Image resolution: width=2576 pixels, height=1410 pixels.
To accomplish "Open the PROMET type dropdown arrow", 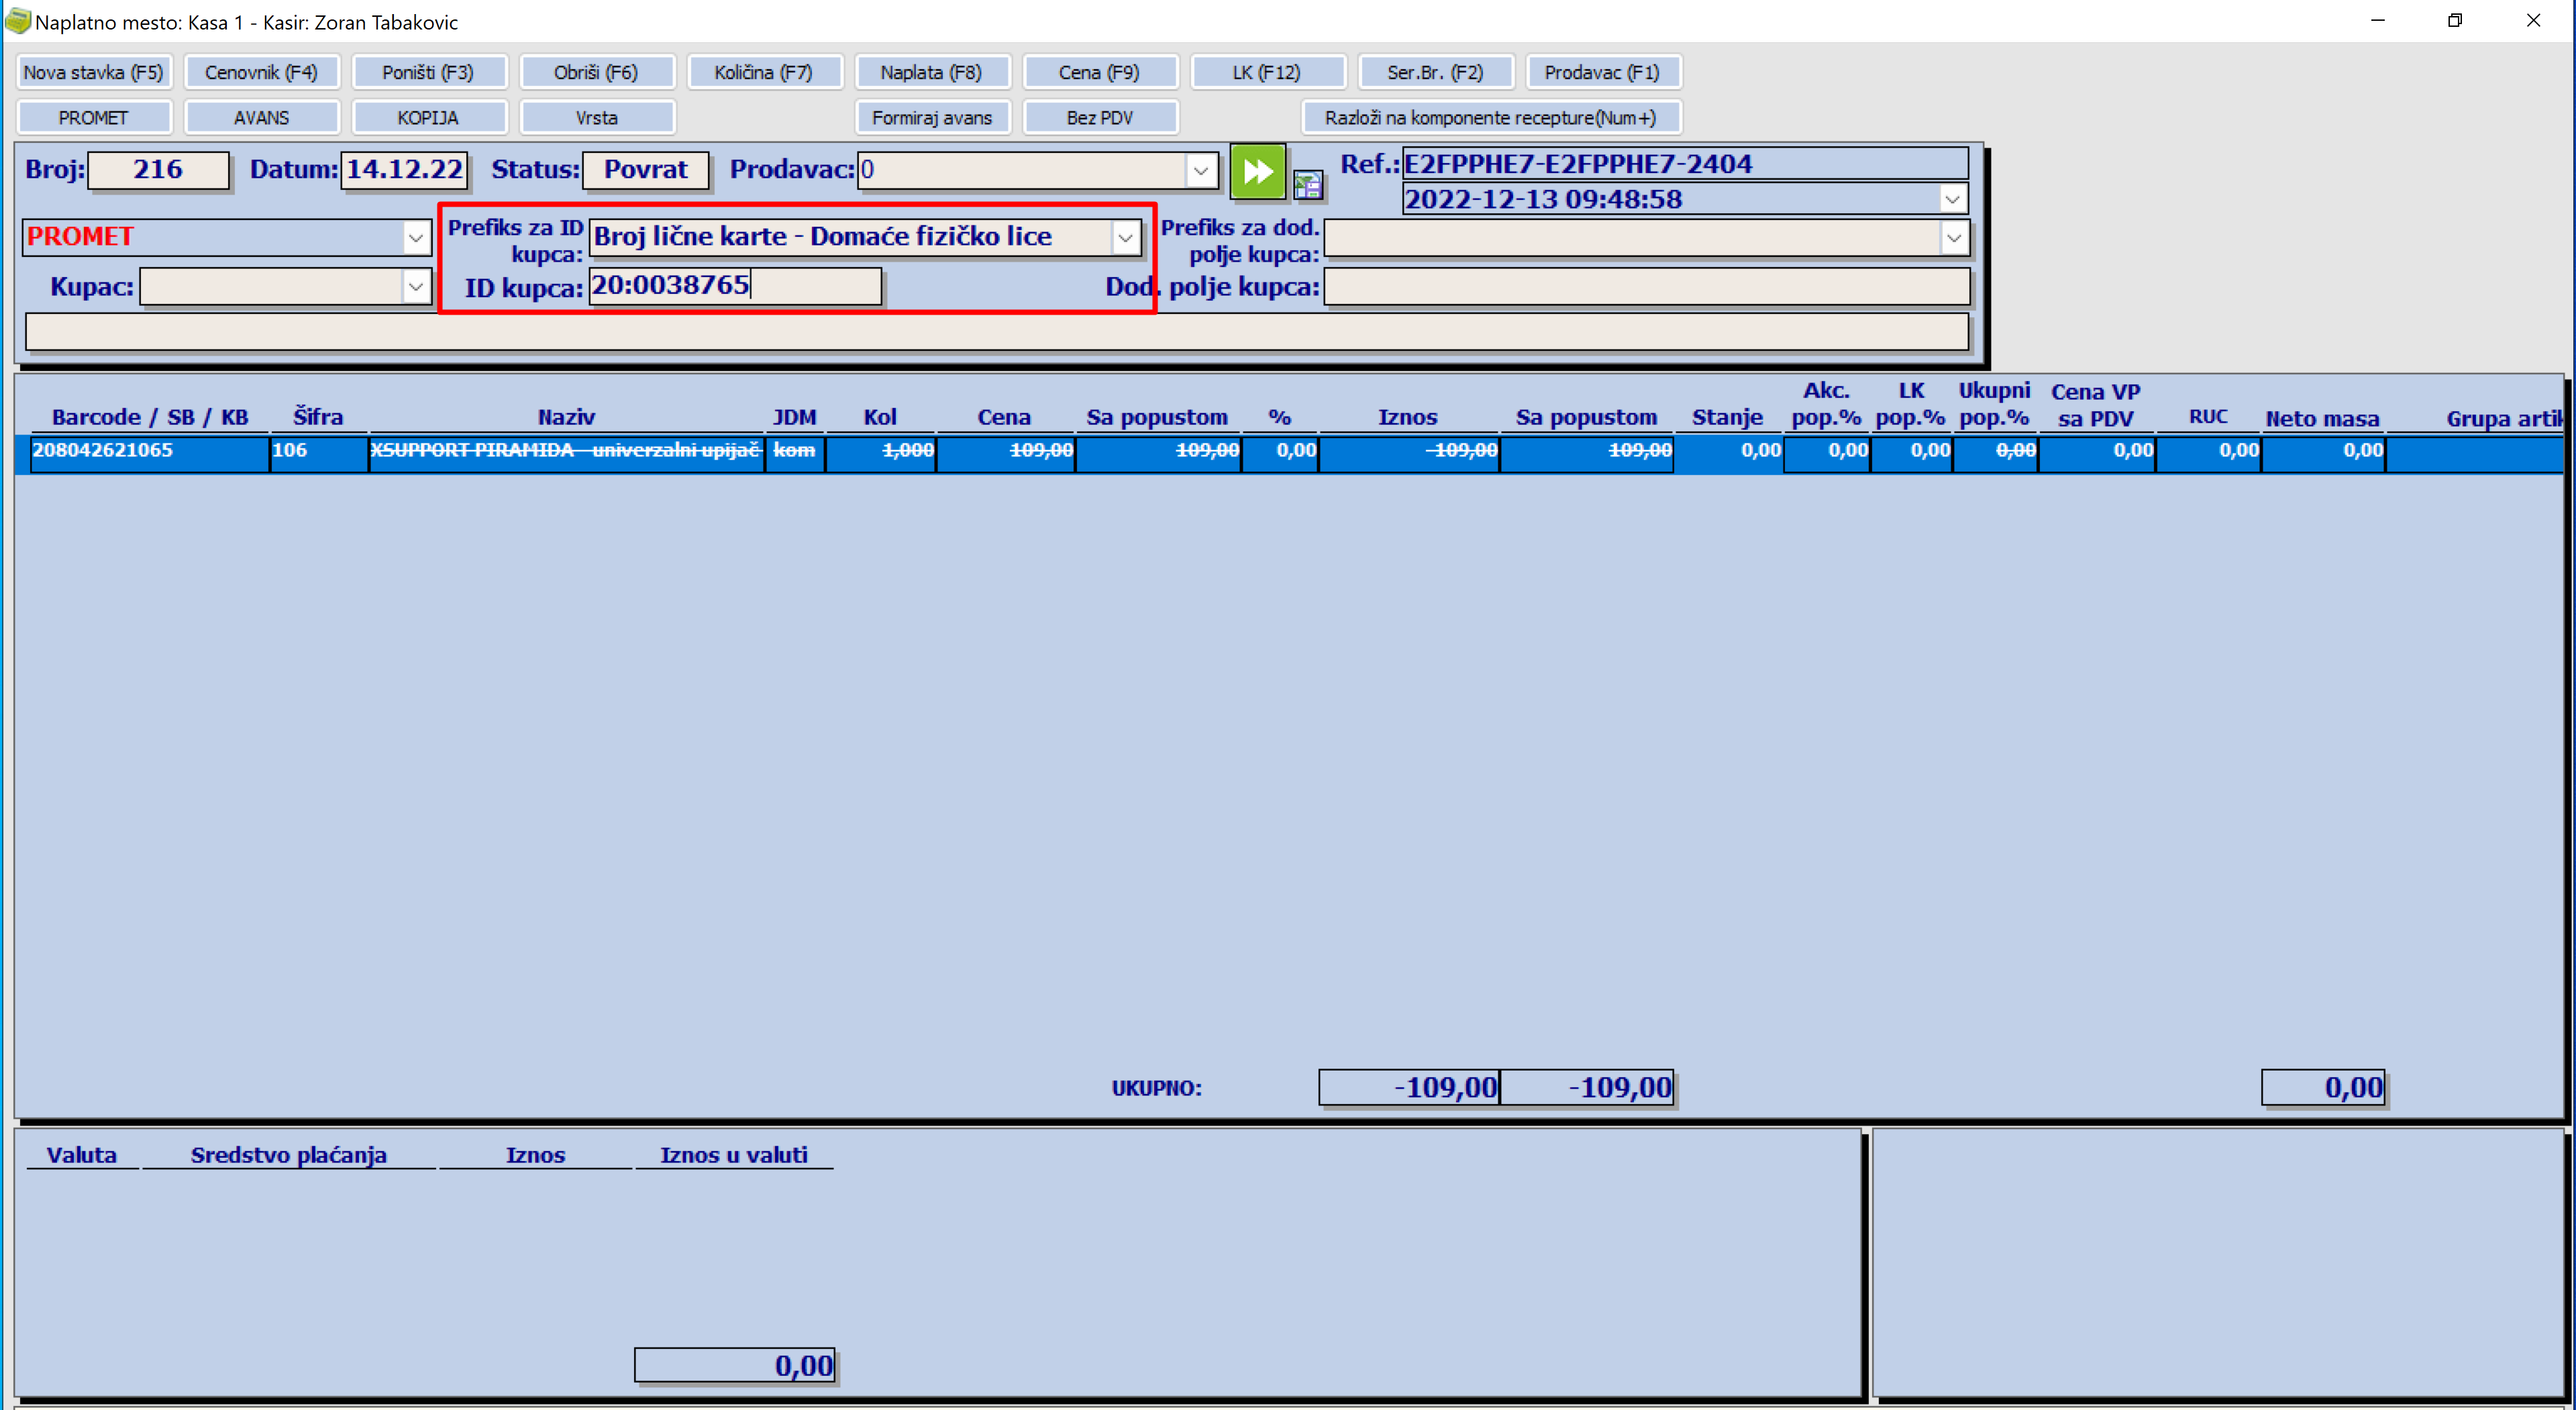I will (416, 238).
